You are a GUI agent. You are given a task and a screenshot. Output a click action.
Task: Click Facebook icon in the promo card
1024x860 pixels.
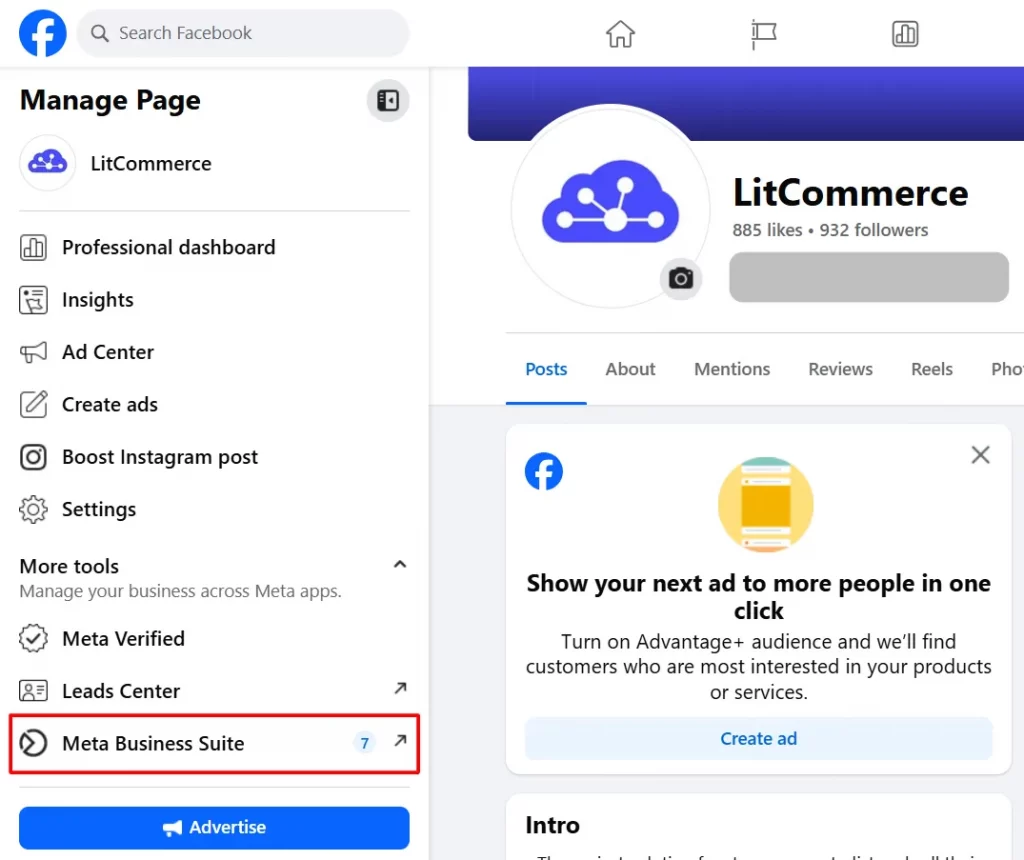coord(544,471)
